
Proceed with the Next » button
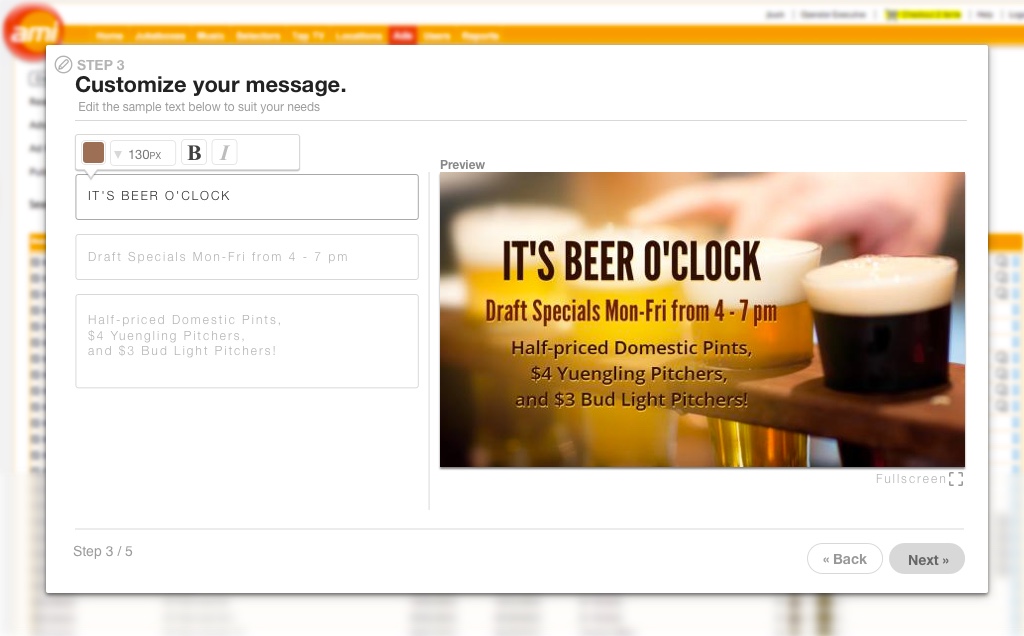[x=927, y=560]
